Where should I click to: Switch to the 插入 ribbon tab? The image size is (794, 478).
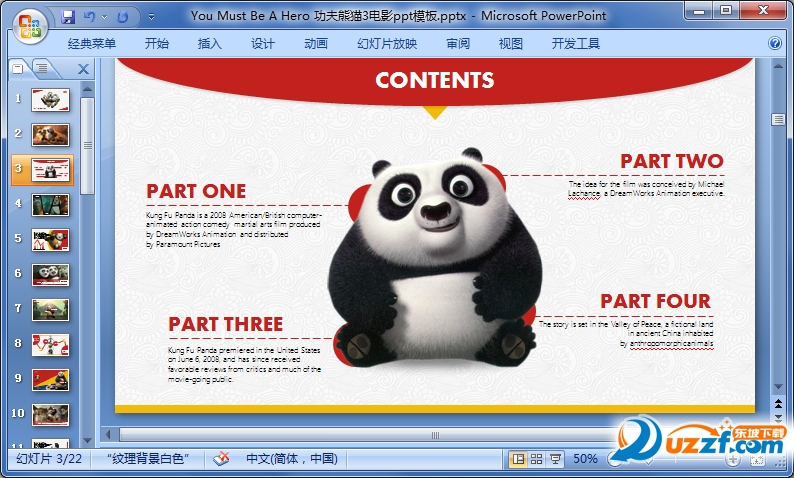tap(210, 44)
